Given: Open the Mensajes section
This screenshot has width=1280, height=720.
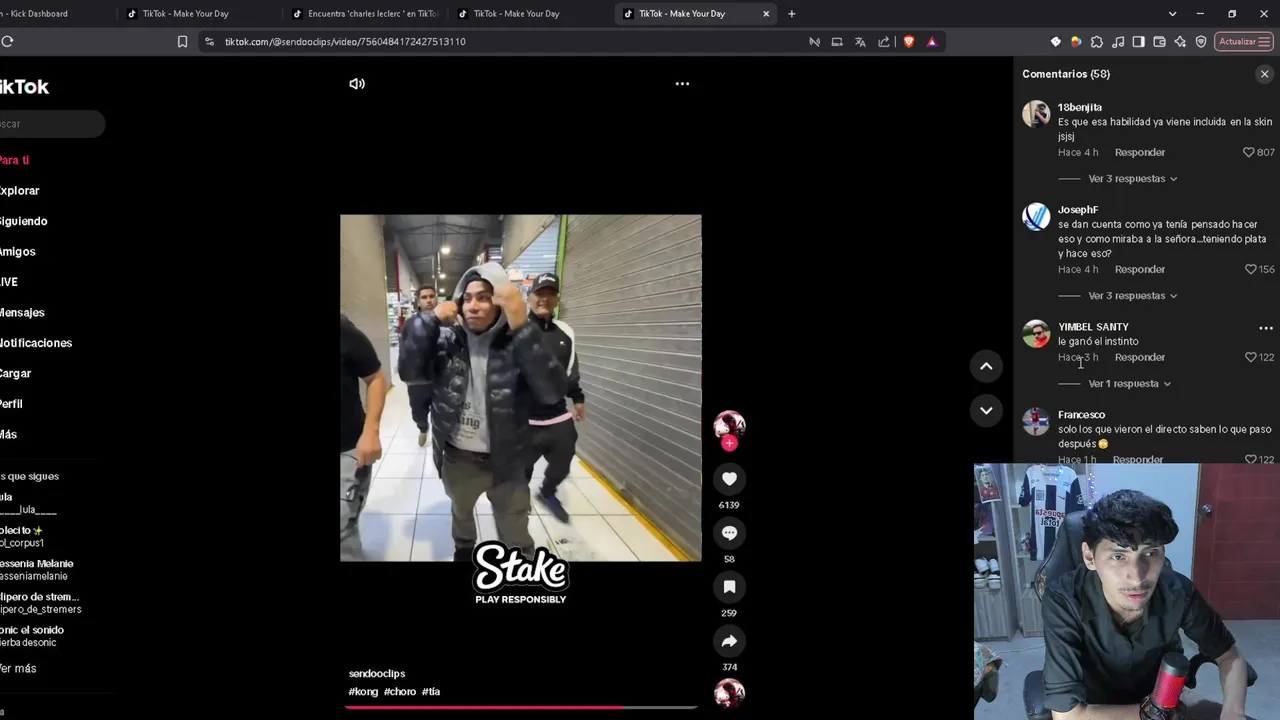Looking at the screenshot, I should 22,313.
